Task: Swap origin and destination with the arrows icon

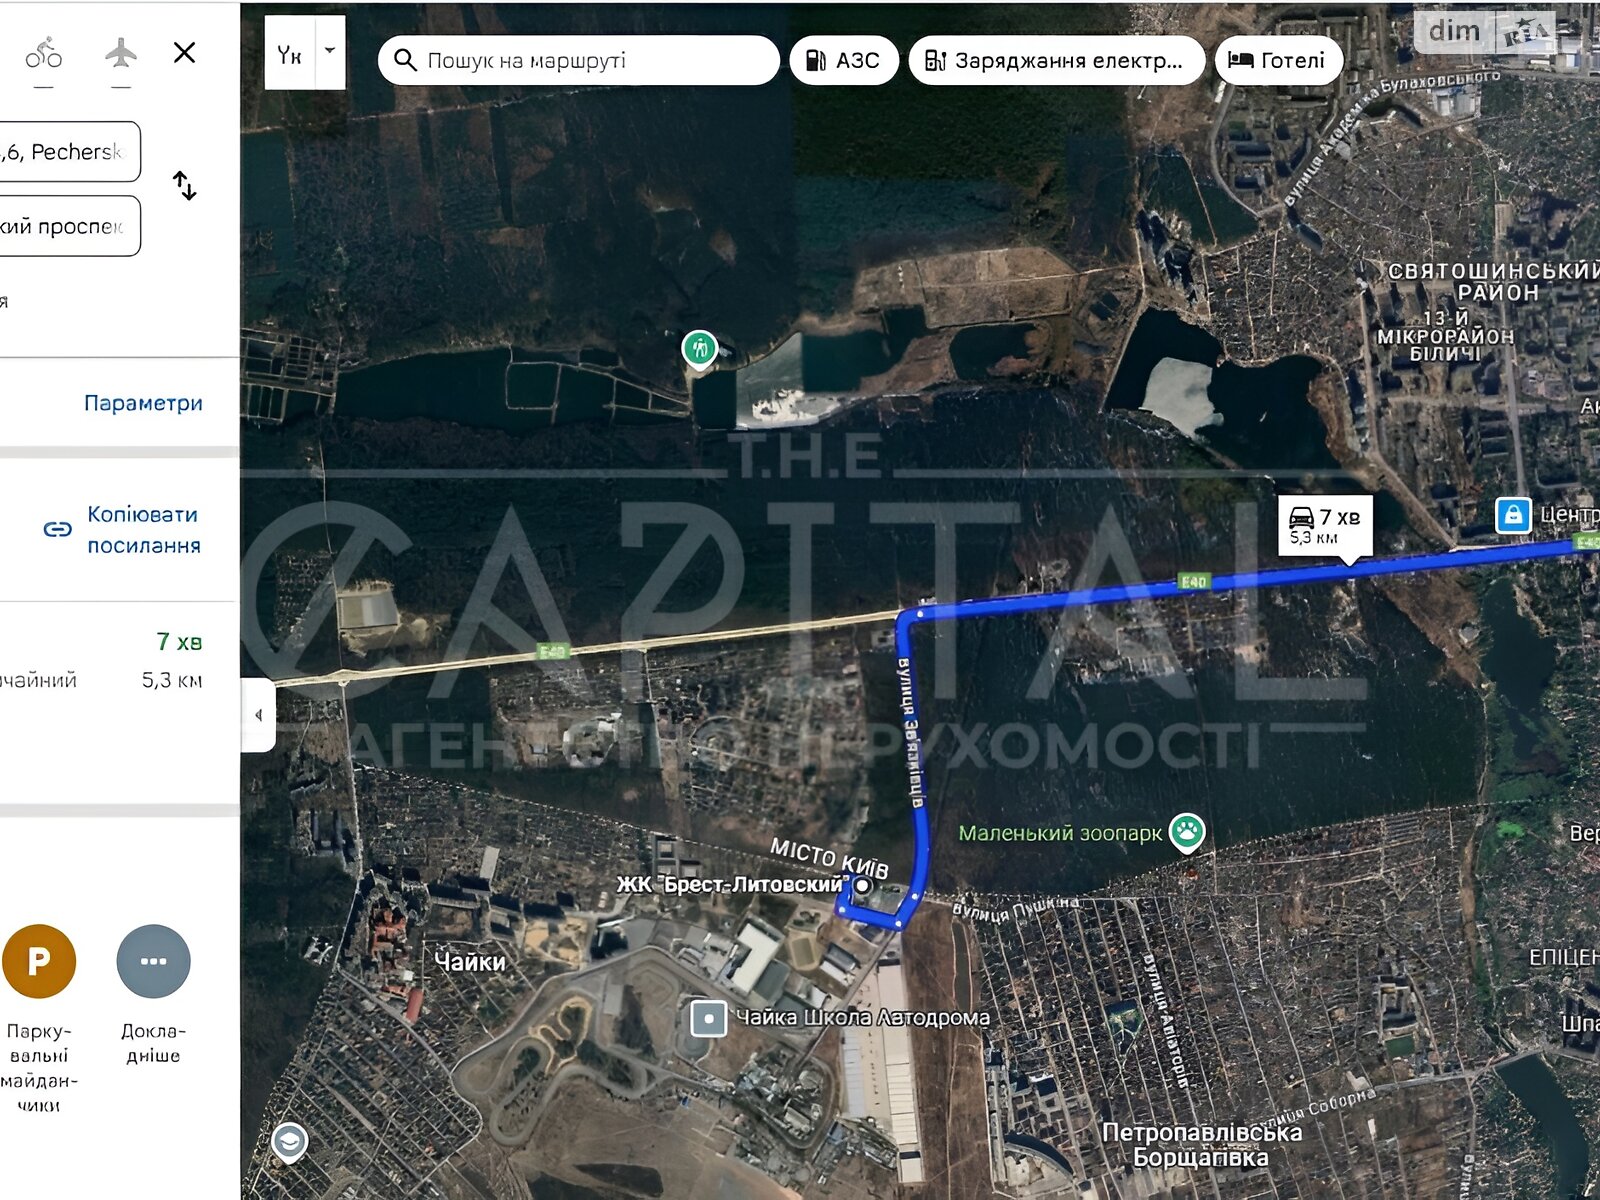Action: (185, 186)
